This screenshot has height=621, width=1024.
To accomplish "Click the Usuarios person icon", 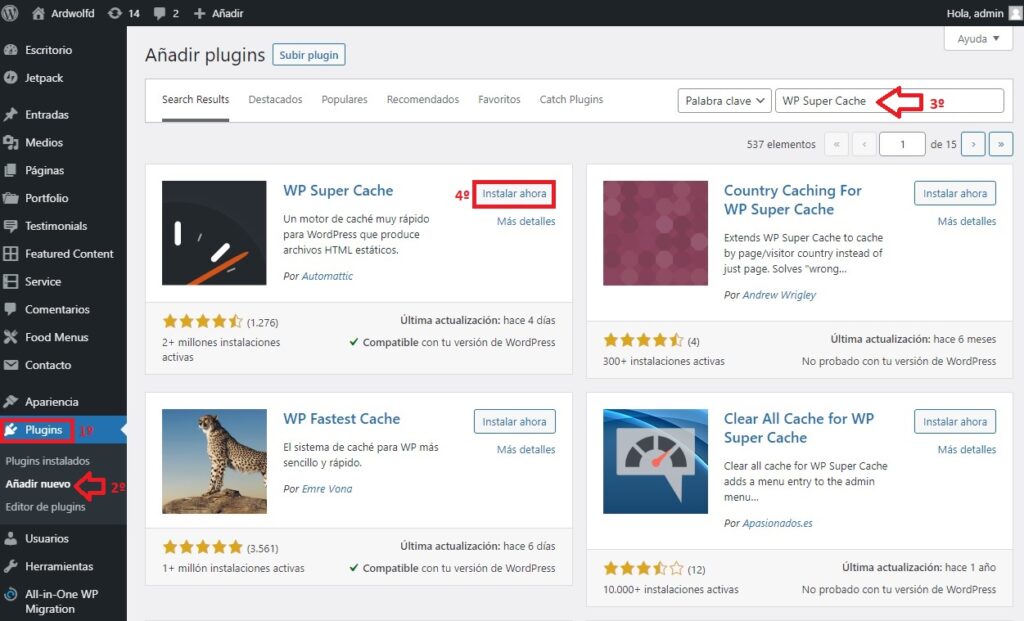I will (x=10, y=539).
